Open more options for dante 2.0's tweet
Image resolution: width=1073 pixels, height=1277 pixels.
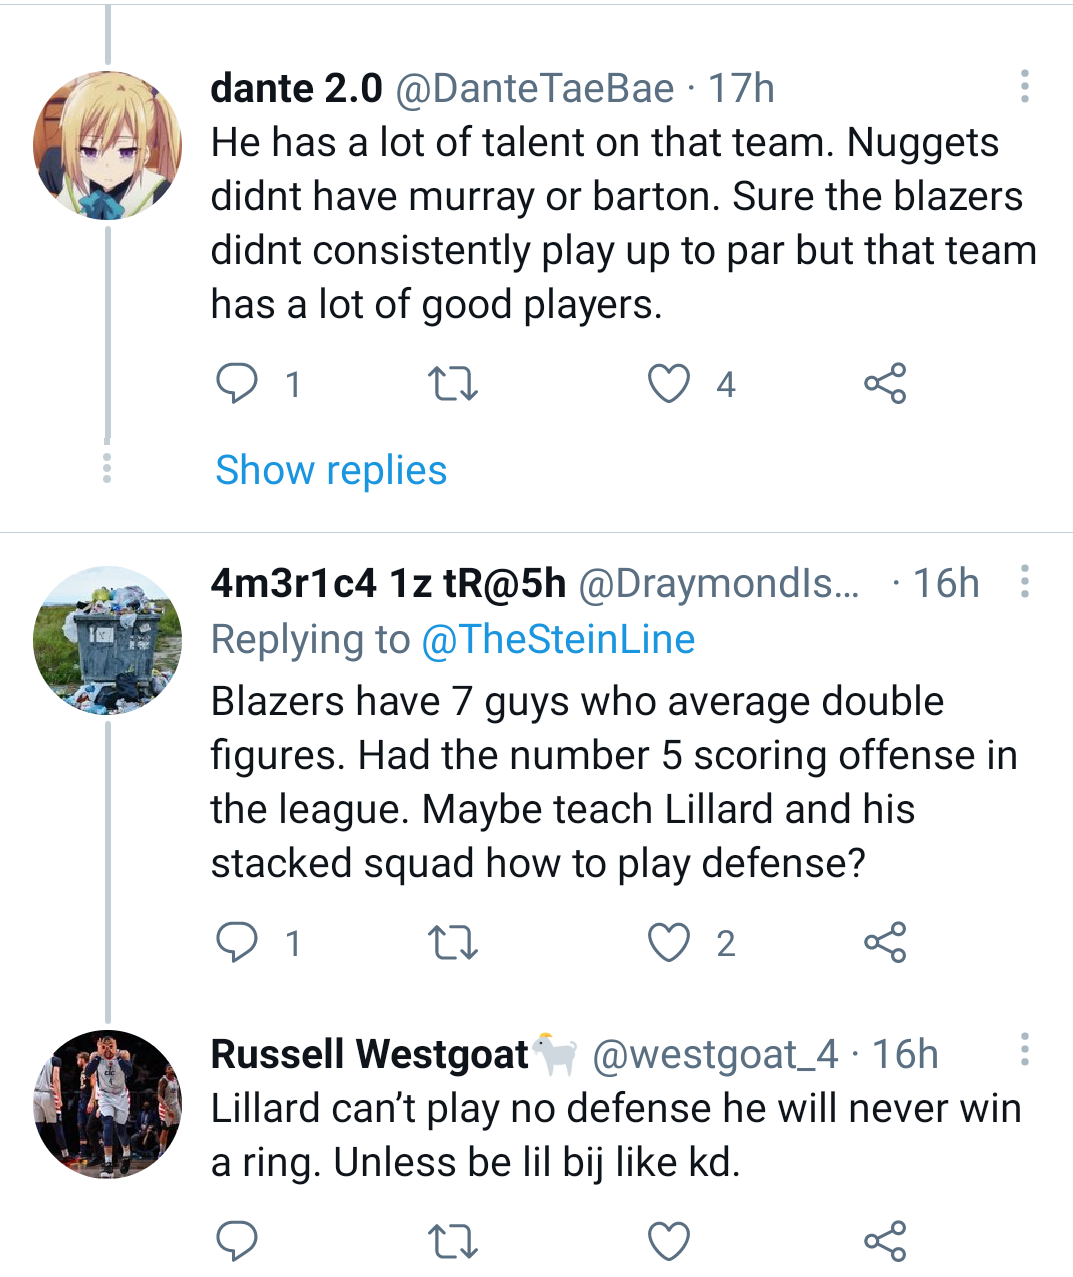click(x=1025, y=87)
